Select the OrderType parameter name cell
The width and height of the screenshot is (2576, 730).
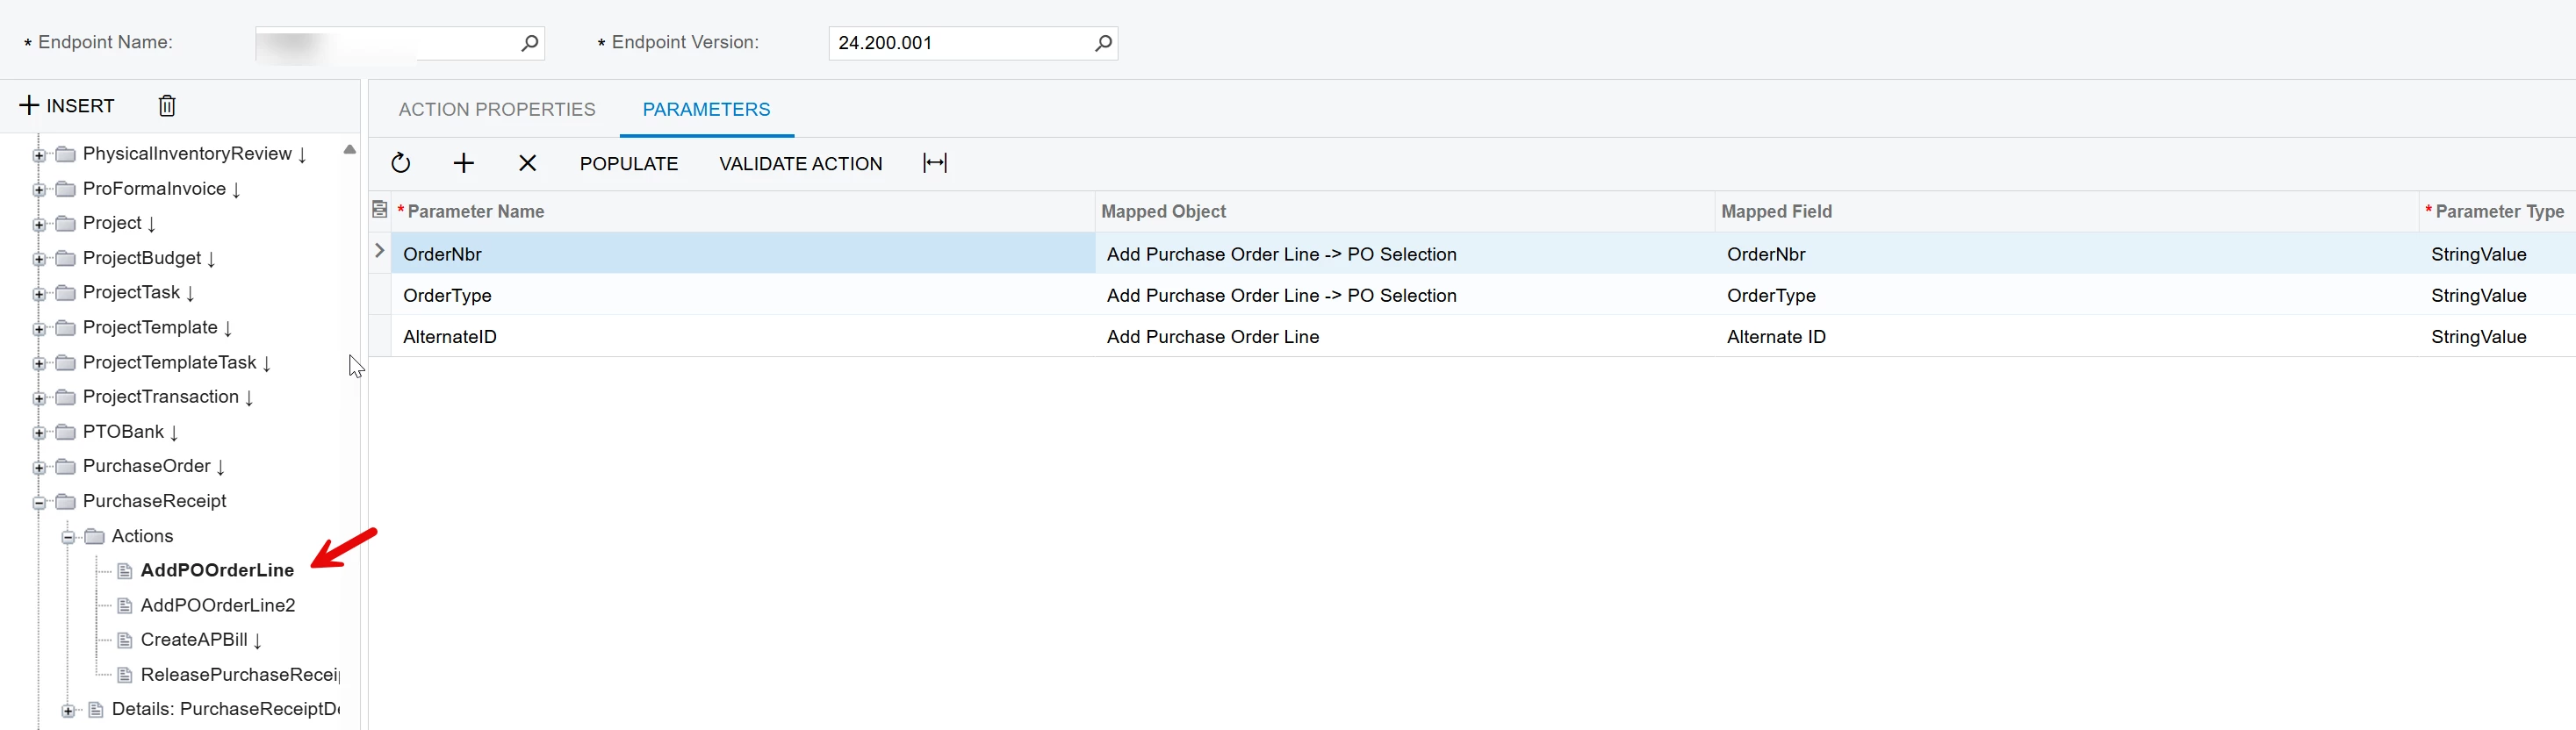(742, 296)
